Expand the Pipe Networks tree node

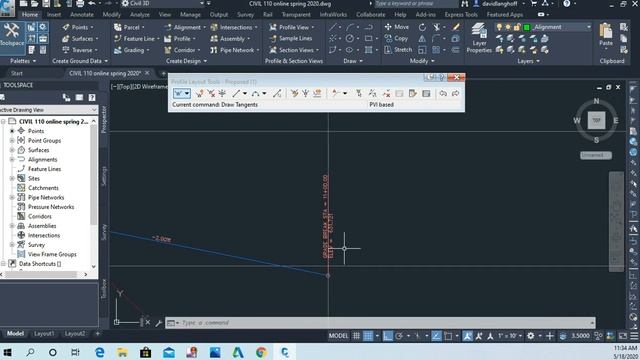click(12, 197)
